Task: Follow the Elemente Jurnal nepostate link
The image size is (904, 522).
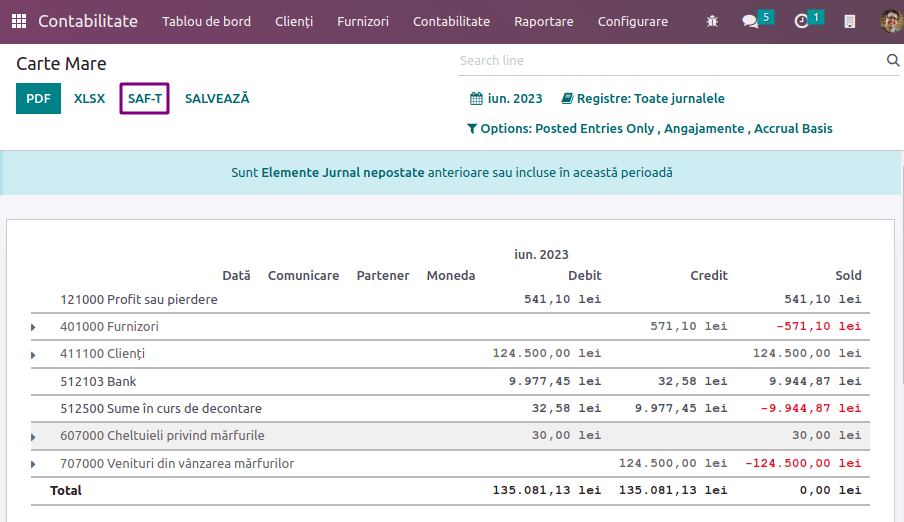Action: [x=342, y=173]
